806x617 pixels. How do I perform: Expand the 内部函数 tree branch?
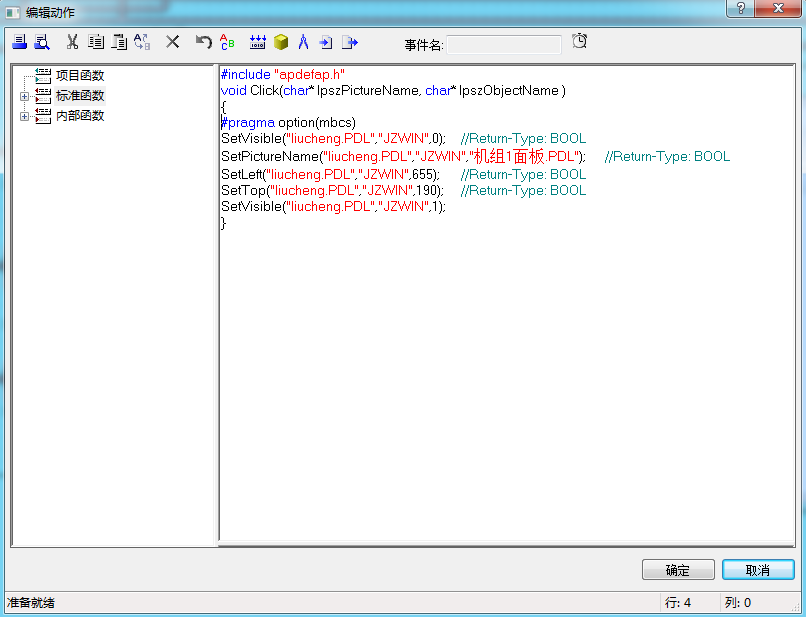tap(24, 116)
